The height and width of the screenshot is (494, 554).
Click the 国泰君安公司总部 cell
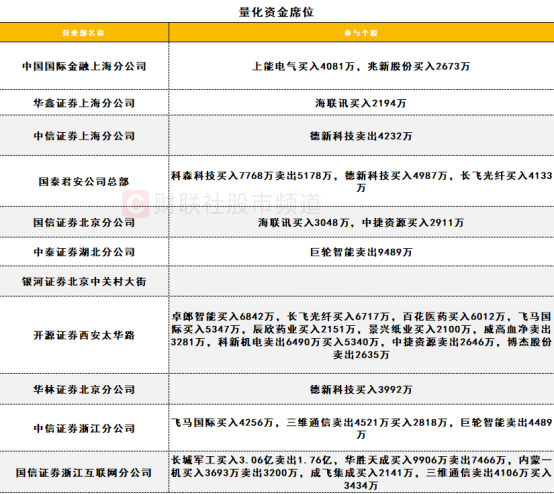pos(84,181)
